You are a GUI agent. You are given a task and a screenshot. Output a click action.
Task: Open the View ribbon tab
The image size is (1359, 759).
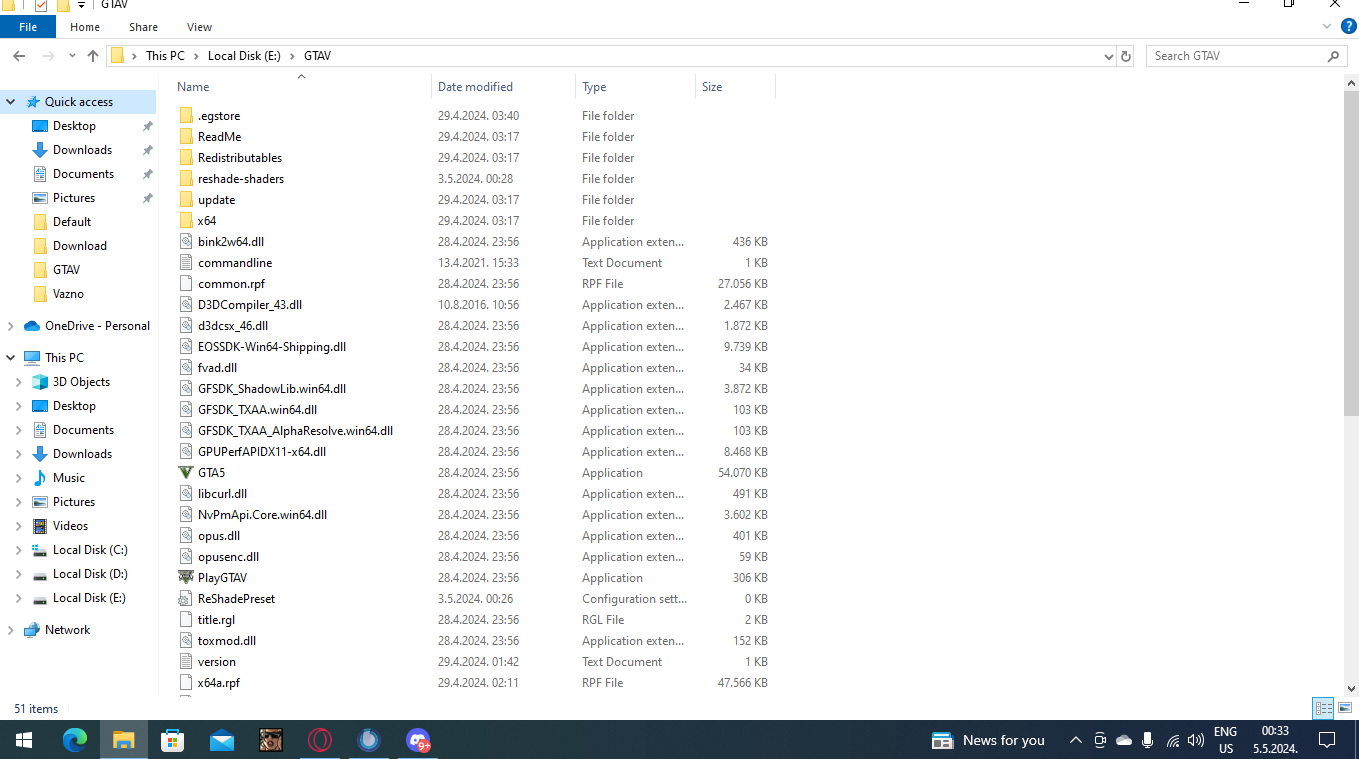click(x=199, y=27)
